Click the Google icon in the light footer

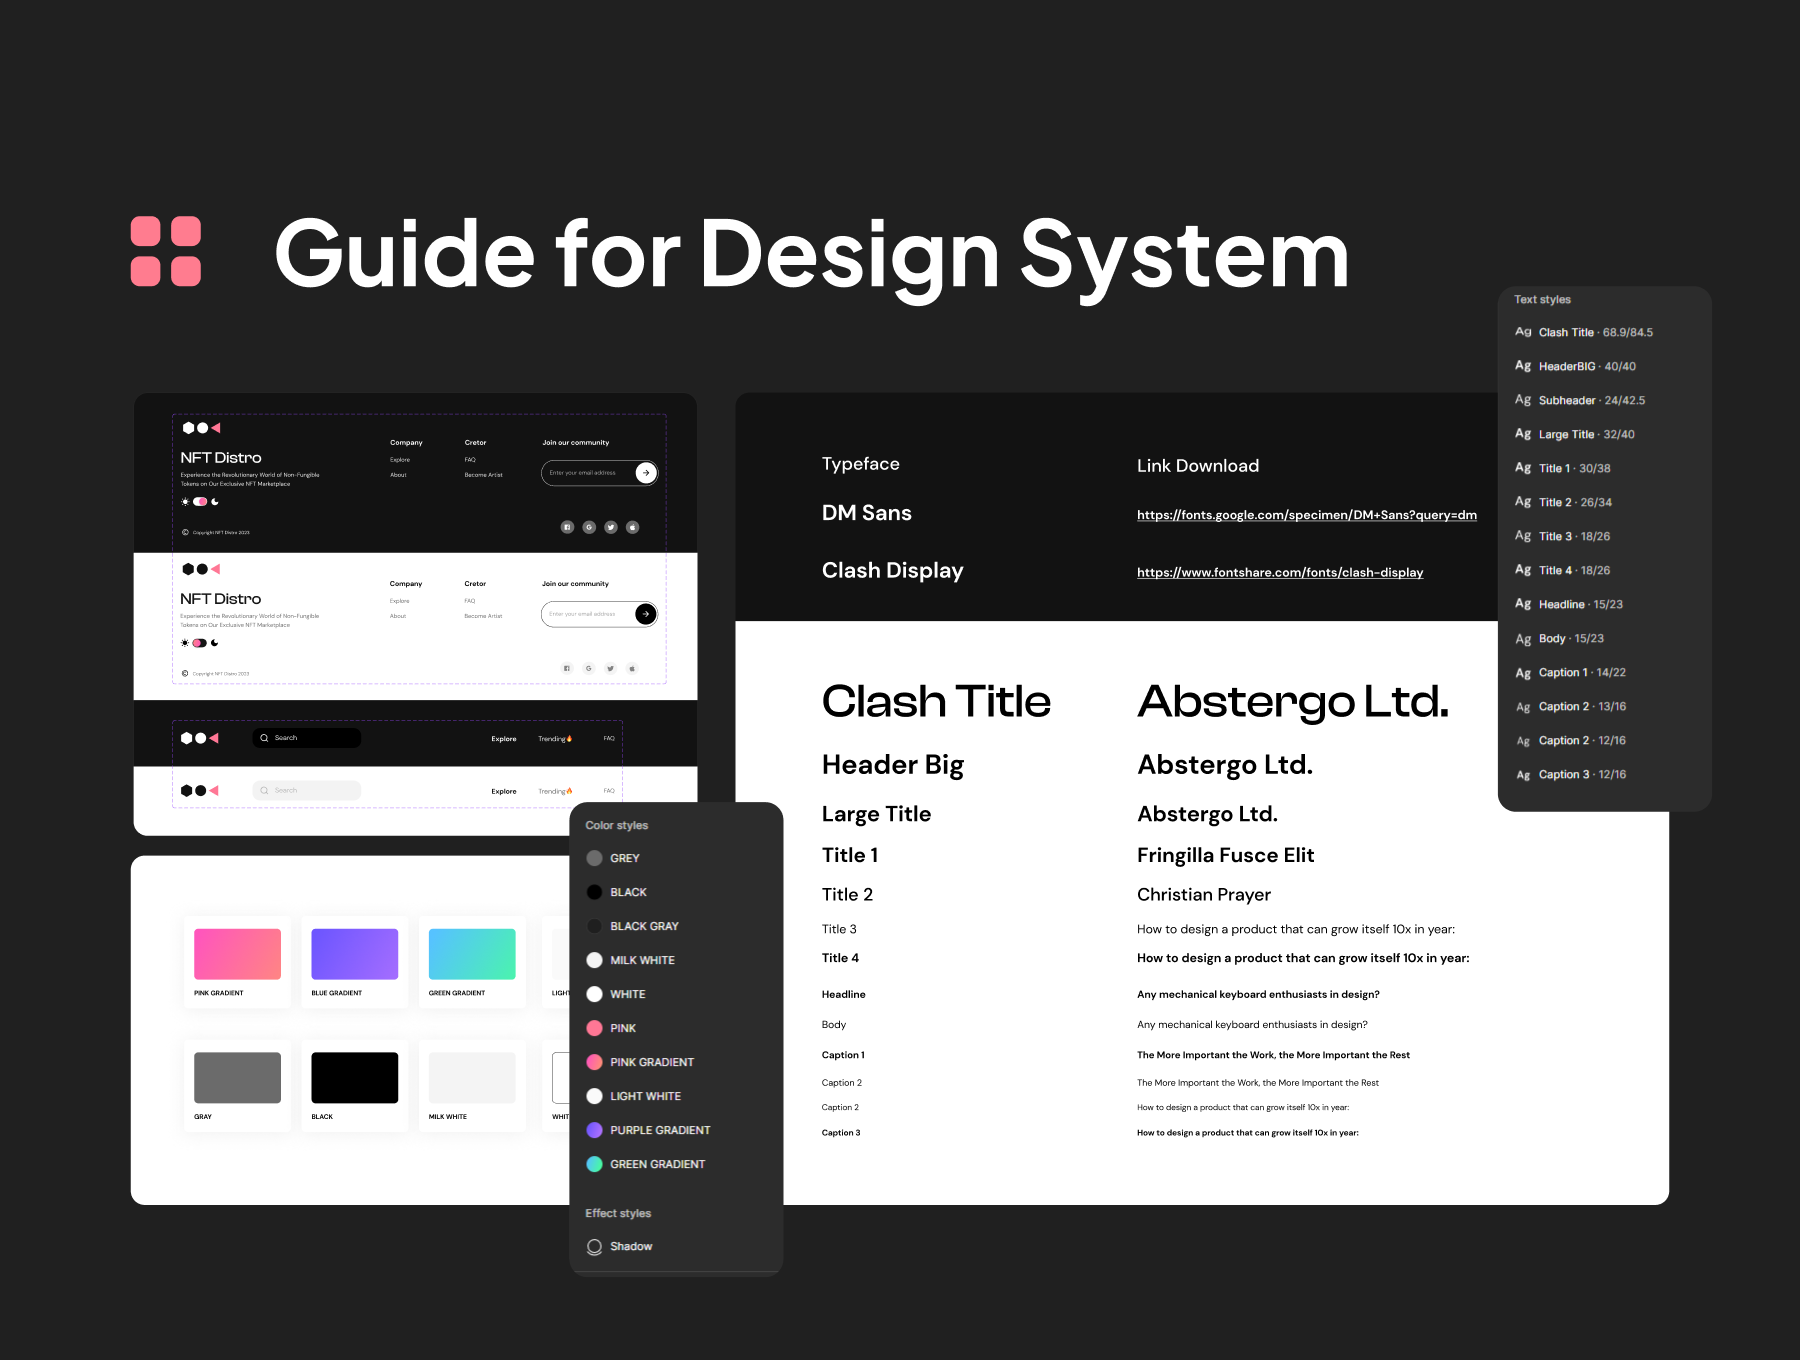click(x=589, y=668)
